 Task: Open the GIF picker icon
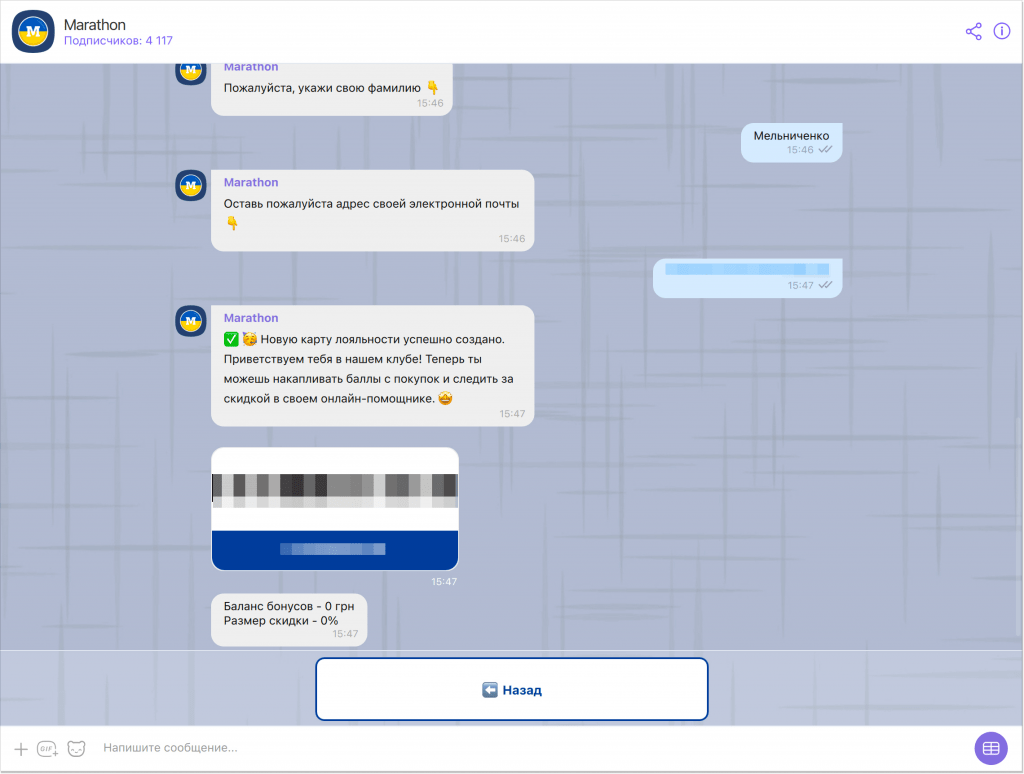point(48,749)
